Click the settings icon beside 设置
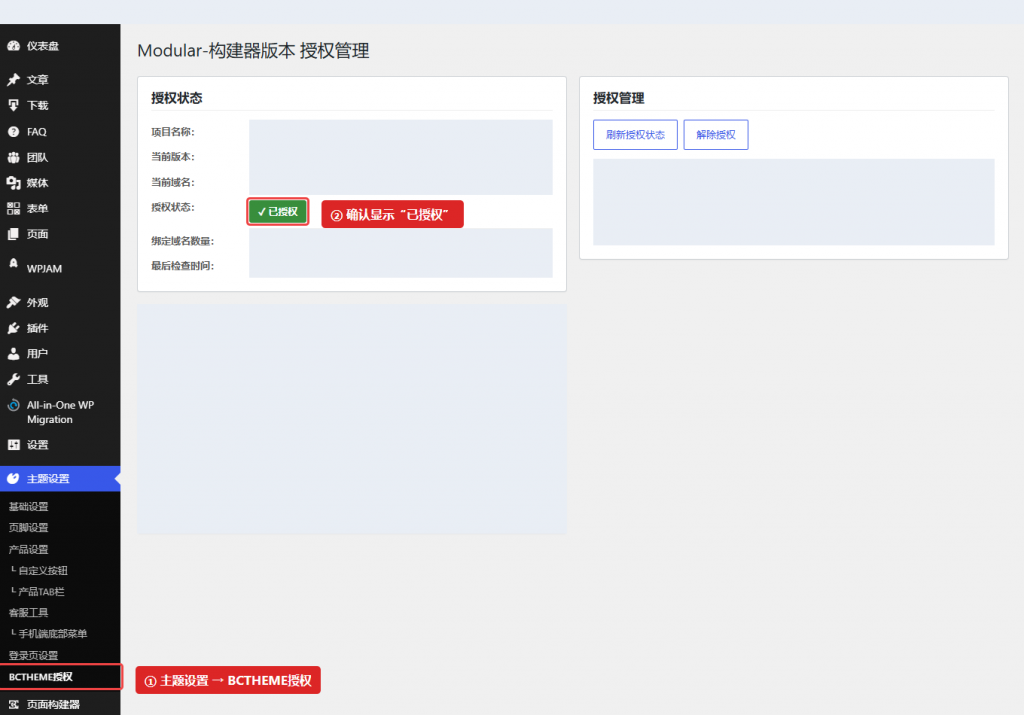 13,445
